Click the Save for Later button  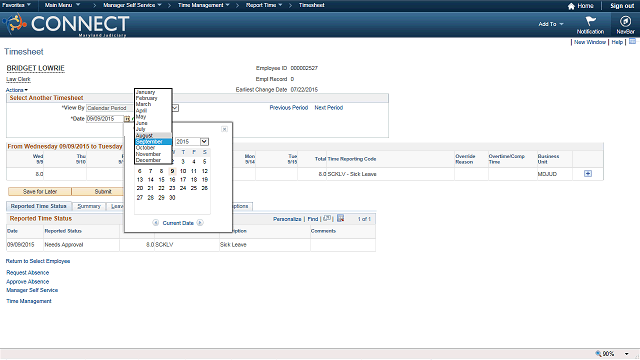[x=40, y=191]
